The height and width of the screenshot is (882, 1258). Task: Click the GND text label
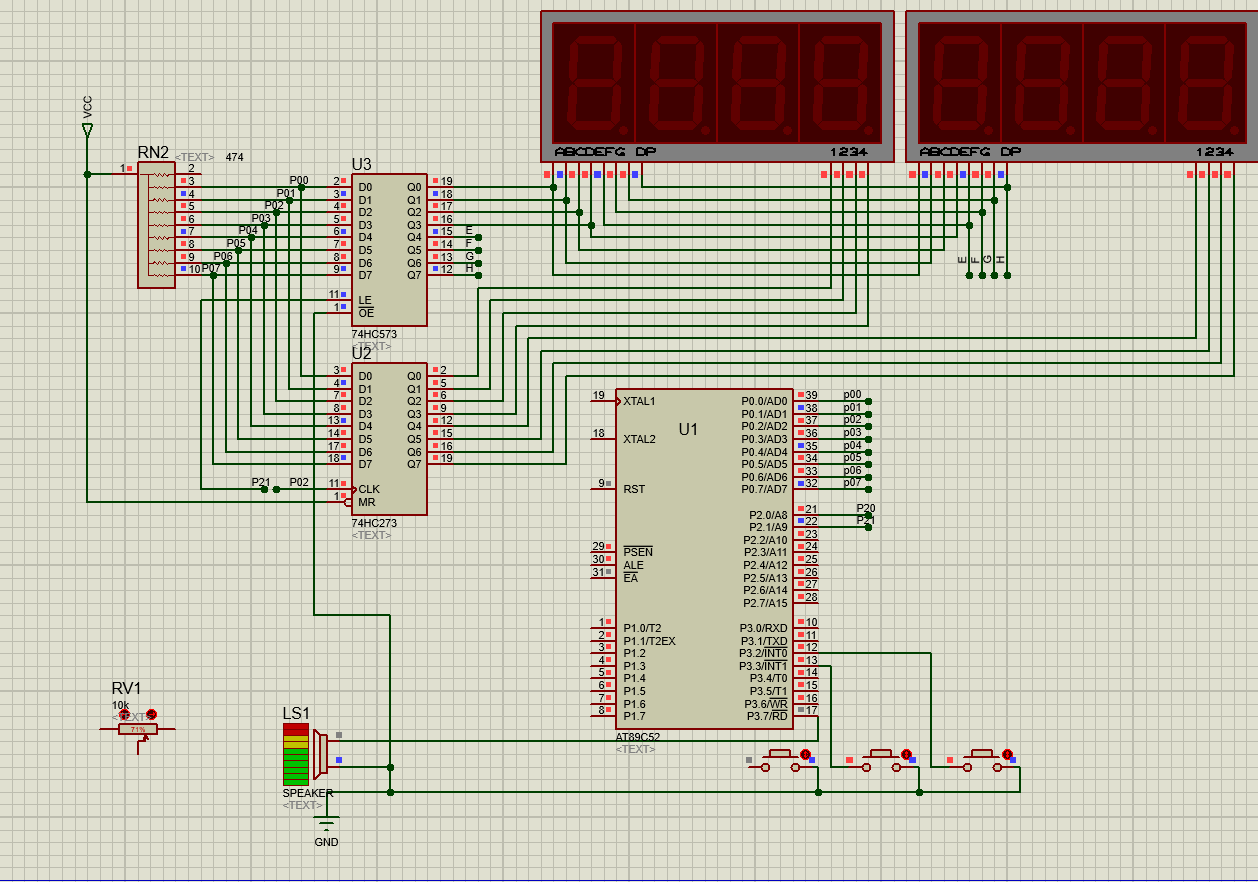click(326, 842)
